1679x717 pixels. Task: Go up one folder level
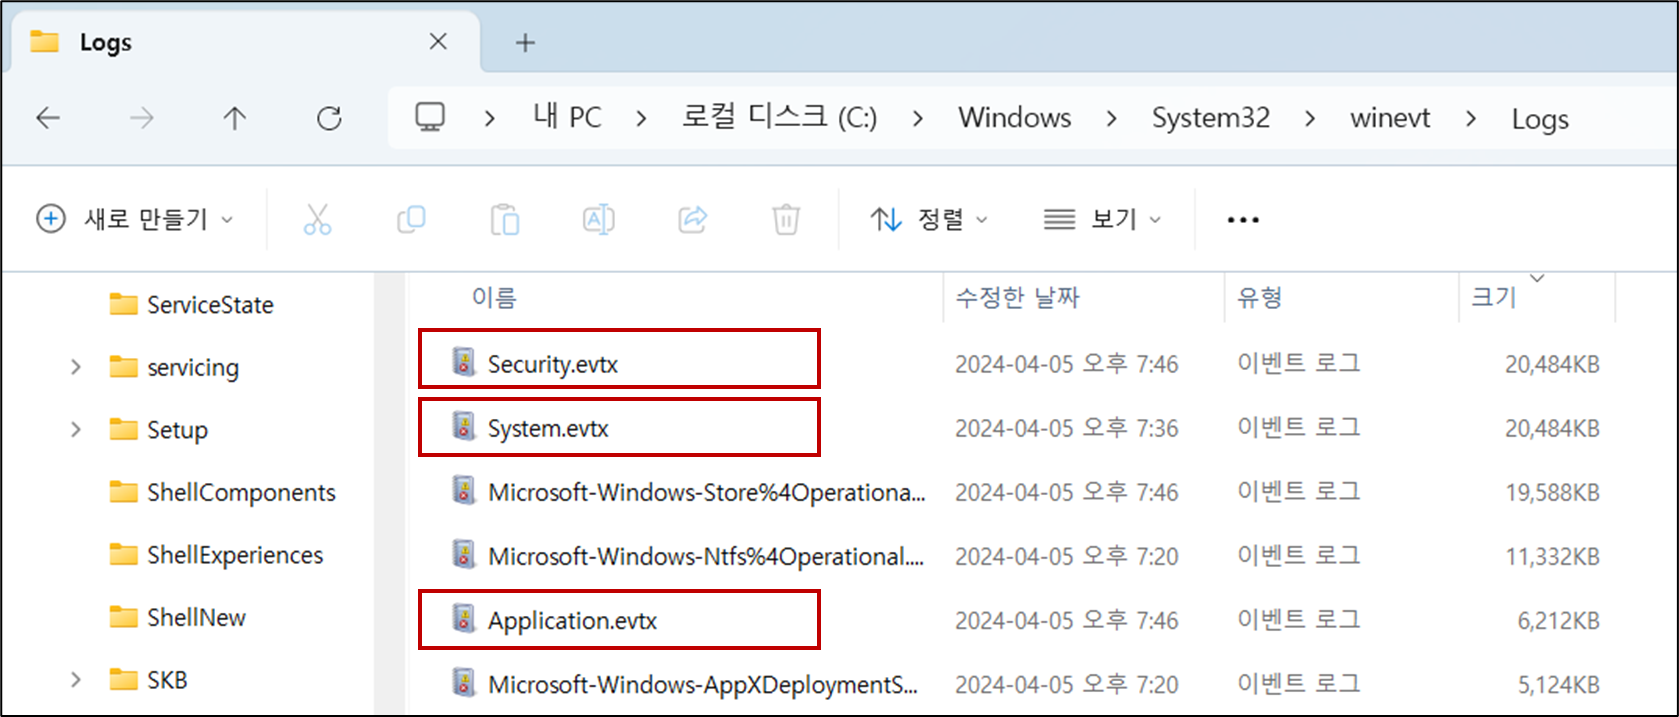click(235, 119)
